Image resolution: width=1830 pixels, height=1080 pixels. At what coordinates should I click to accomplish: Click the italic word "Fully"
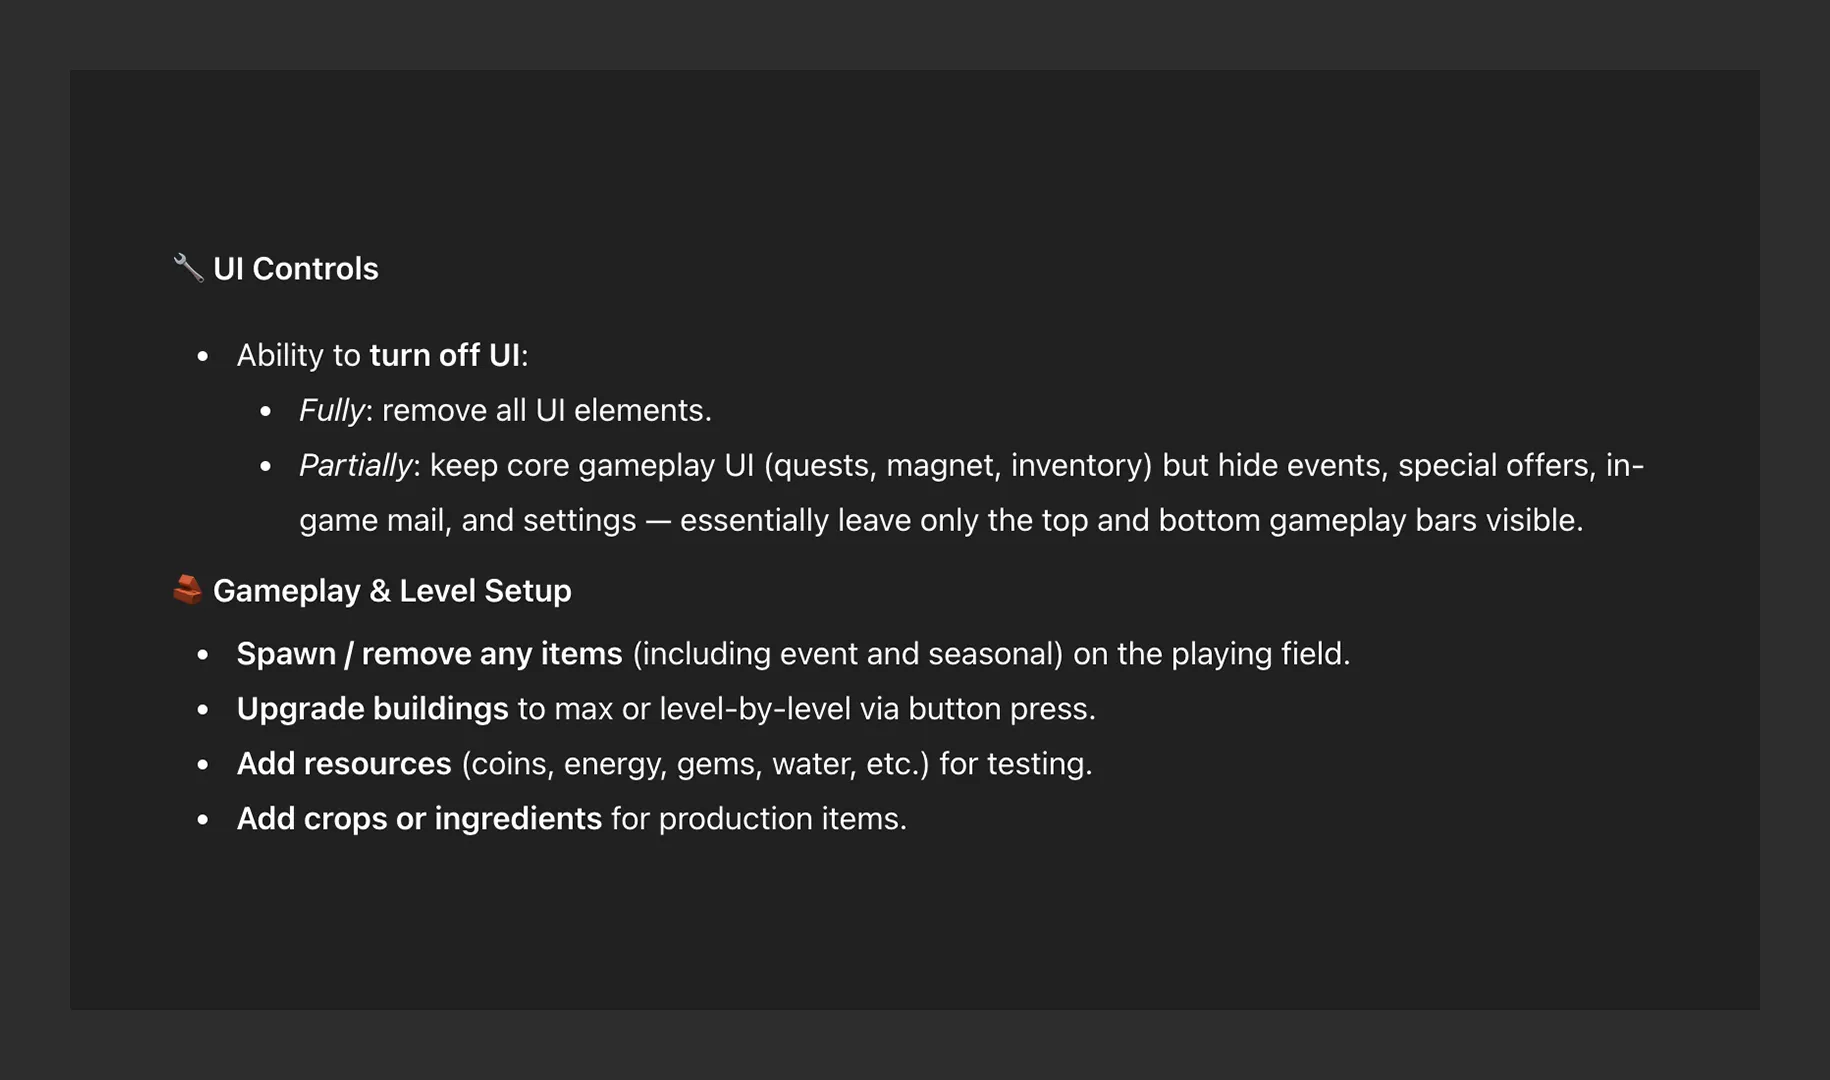point(332,410)
